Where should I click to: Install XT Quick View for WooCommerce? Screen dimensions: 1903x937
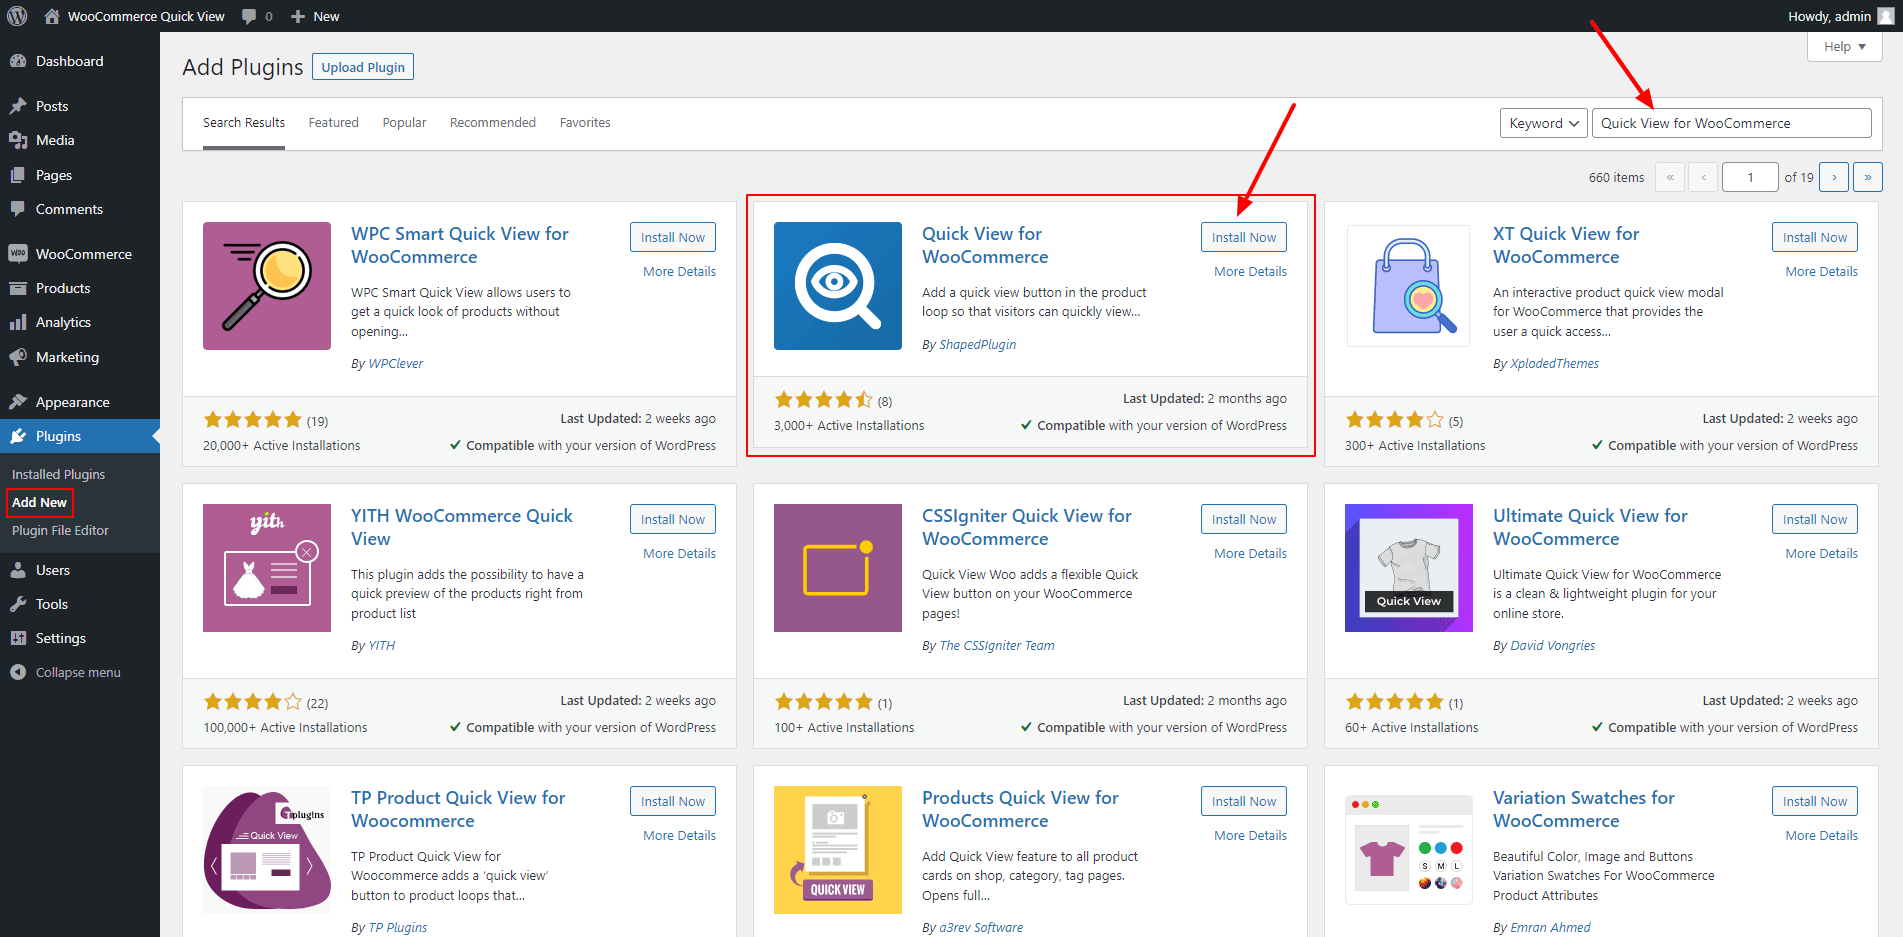tap(1815, 237)
